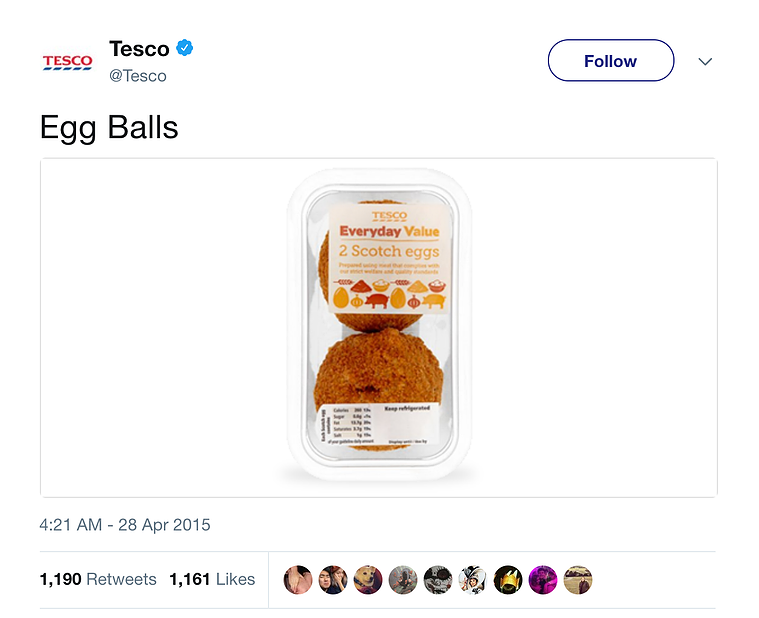View the 1,161 Likes list
This screenshot has width=759, height=618.
(212, 579)
